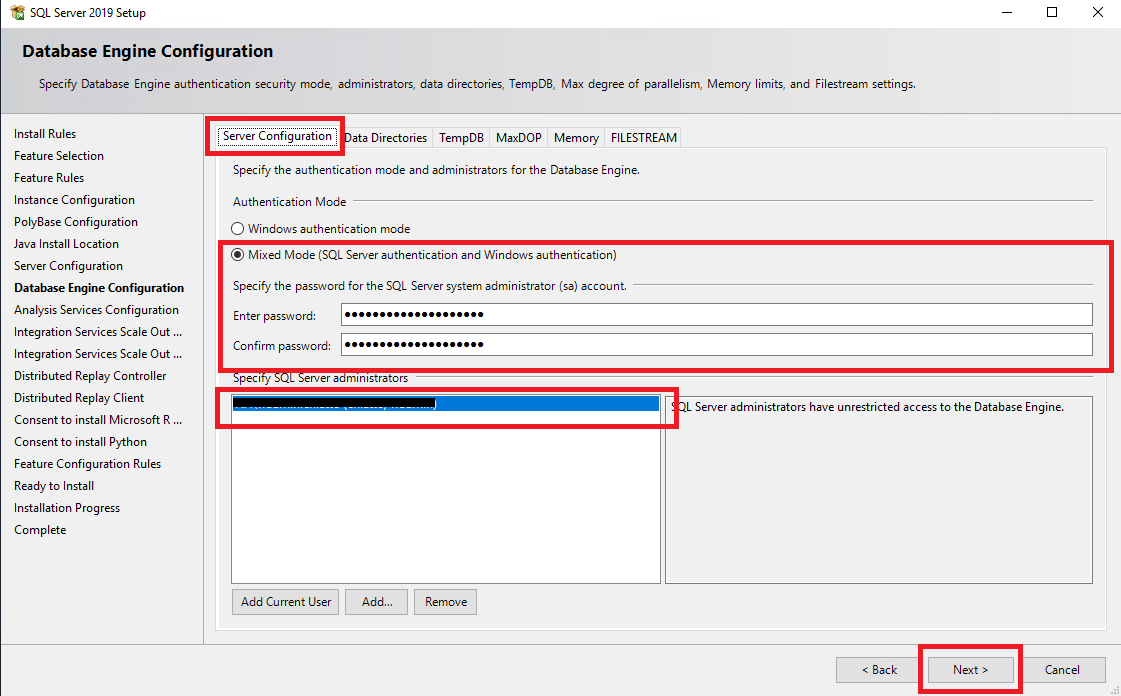
Task: Cancel the SQL Server setup
Action: pyautogui.click(x=1062, y=670)
